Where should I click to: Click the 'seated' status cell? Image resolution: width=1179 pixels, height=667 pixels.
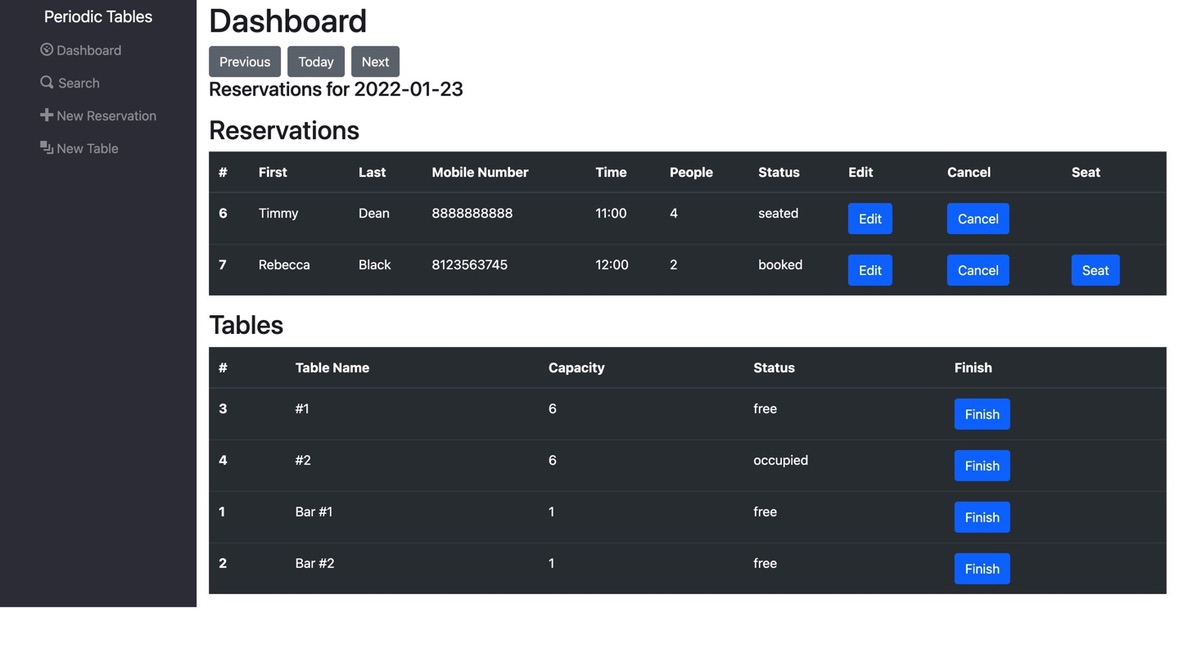[778, 214]
